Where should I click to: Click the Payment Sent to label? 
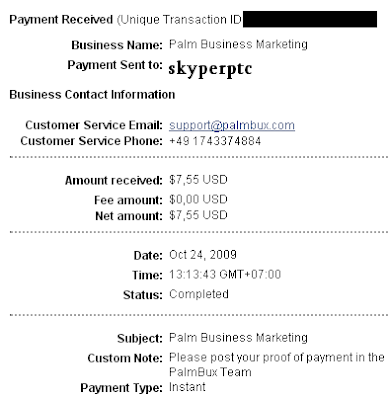[x=115, y=65]
